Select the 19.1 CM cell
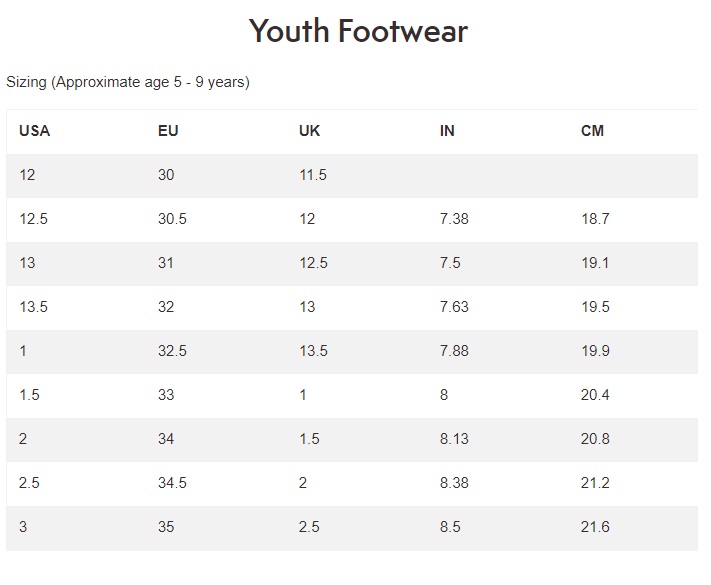 [595, 263]
